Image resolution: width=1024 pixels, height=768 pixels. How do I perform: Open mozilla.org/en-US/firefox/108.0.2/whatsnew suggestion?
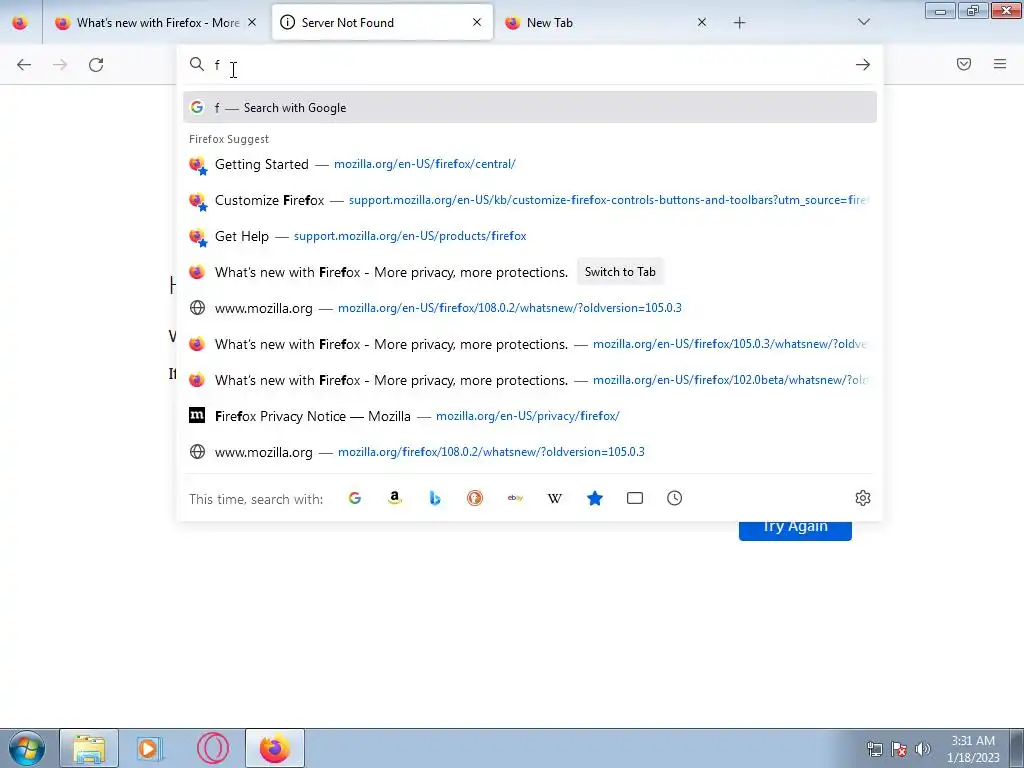[x=530, y=308]
